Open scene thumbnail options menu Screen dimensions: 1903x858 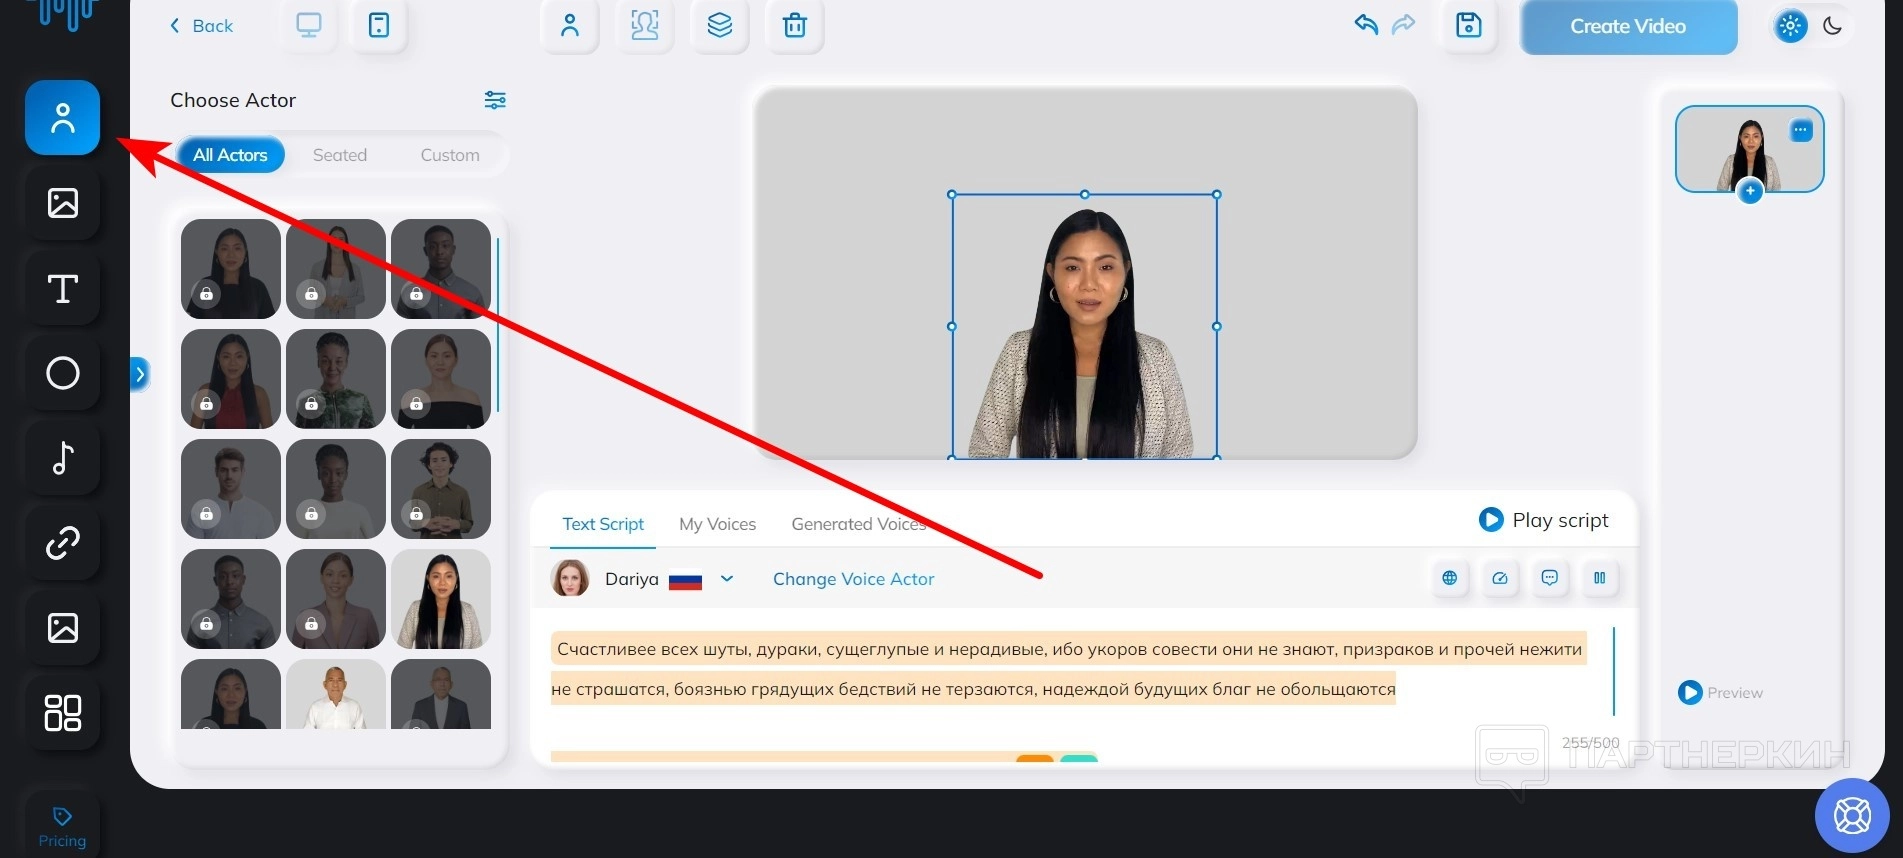(x=1800, y=131)
